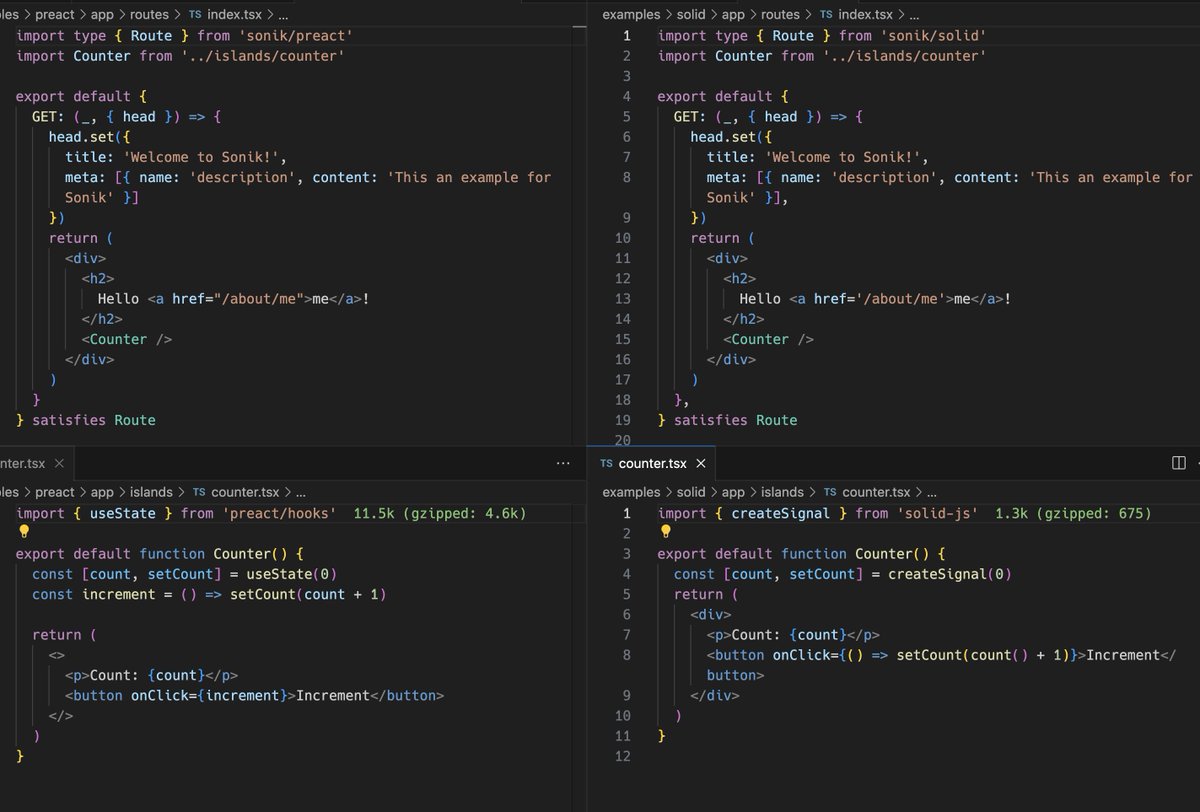Click the empty fragment '<>' opening tag
The height and width of the screenshot is (812, 1200).
[57, 655]
